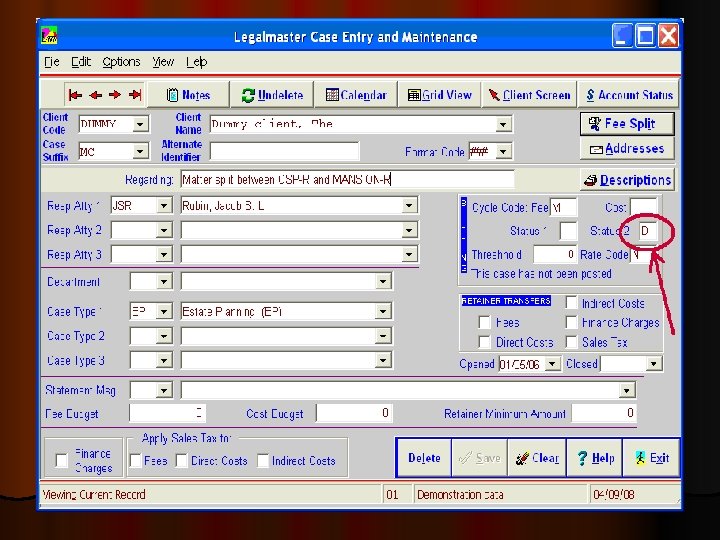Open Account Status

(x=629, y=95)
